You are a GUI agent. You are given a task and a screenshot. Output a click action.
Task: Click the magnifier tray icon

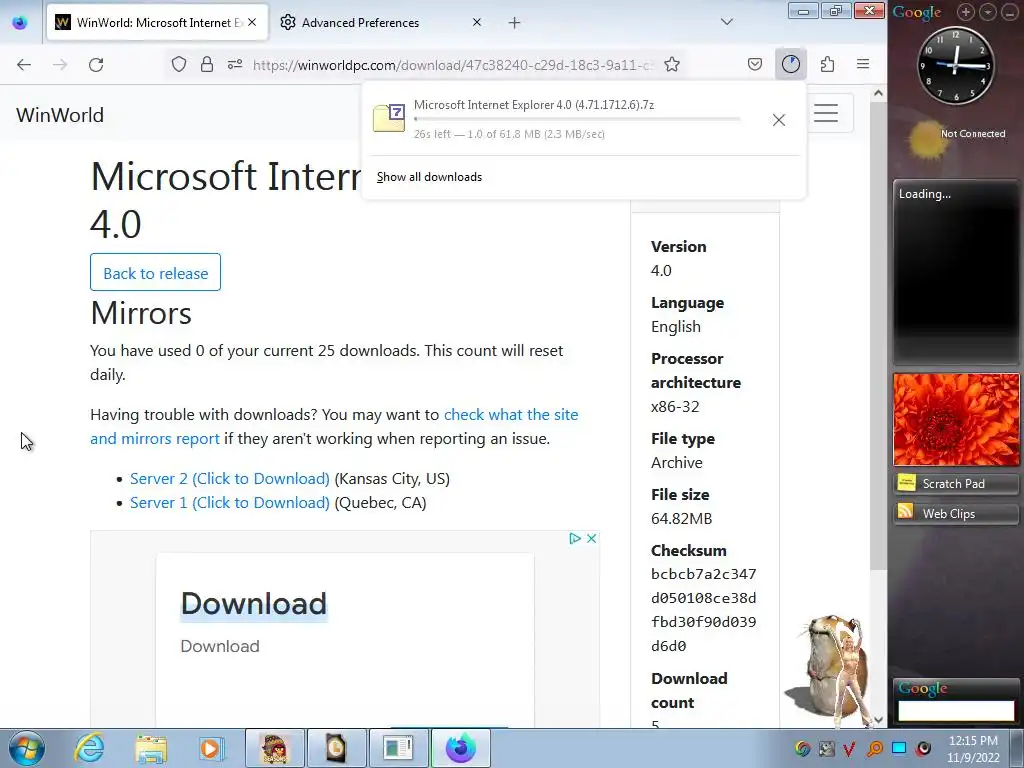point(874,748)
